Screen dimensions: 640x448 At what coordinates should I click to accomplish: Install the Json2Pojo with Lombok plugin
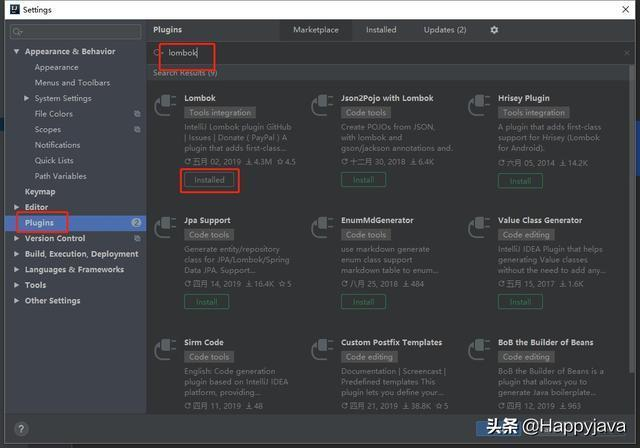tap(363, 180)
